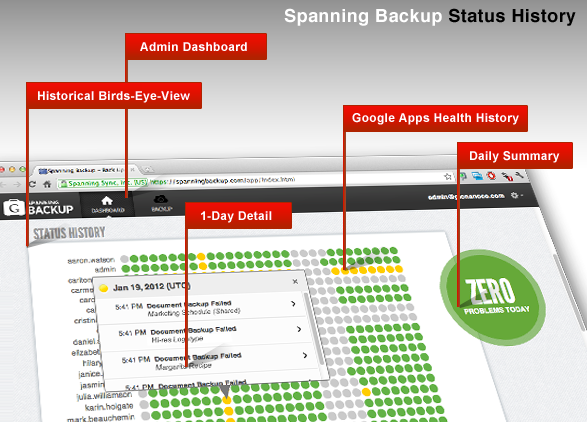Open the Dashboard home icon
Image resolution: width=587 pixels, height=422 pixels.
click(x=107, y=204)
